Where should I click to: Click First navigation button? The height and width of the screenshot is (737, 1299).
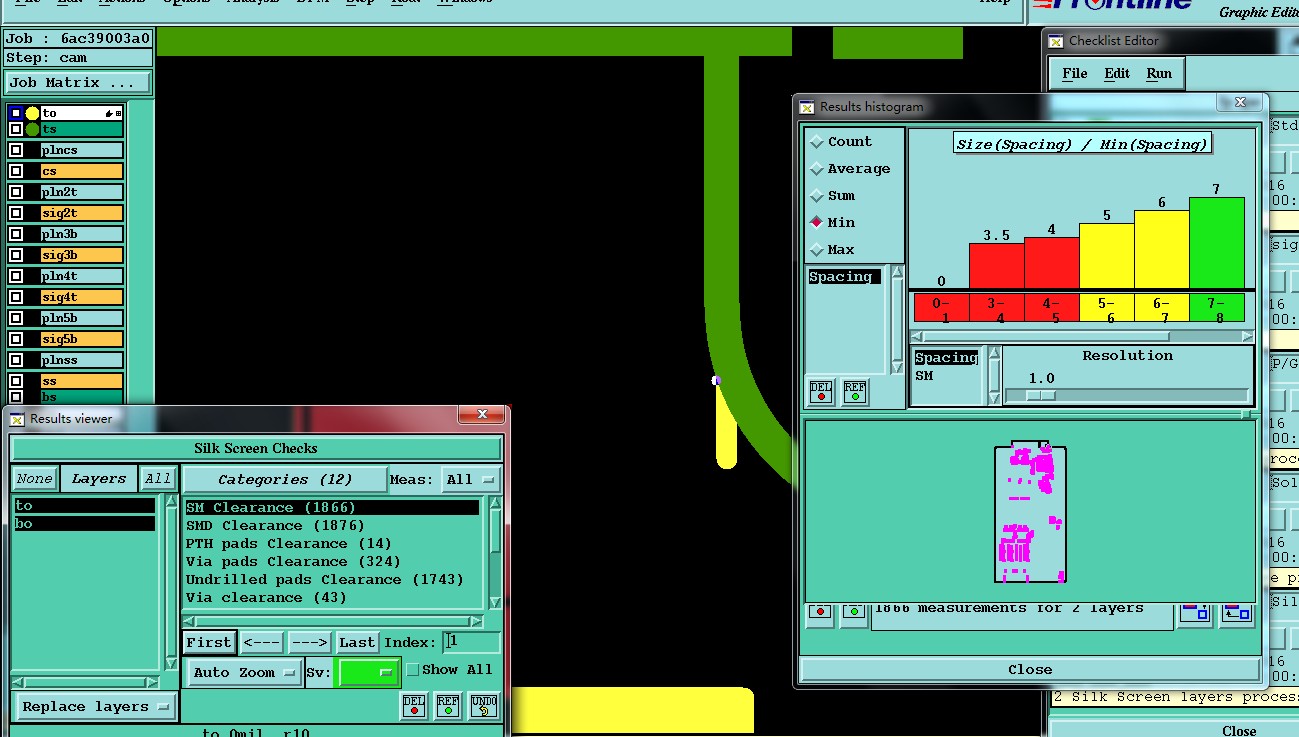209,642
